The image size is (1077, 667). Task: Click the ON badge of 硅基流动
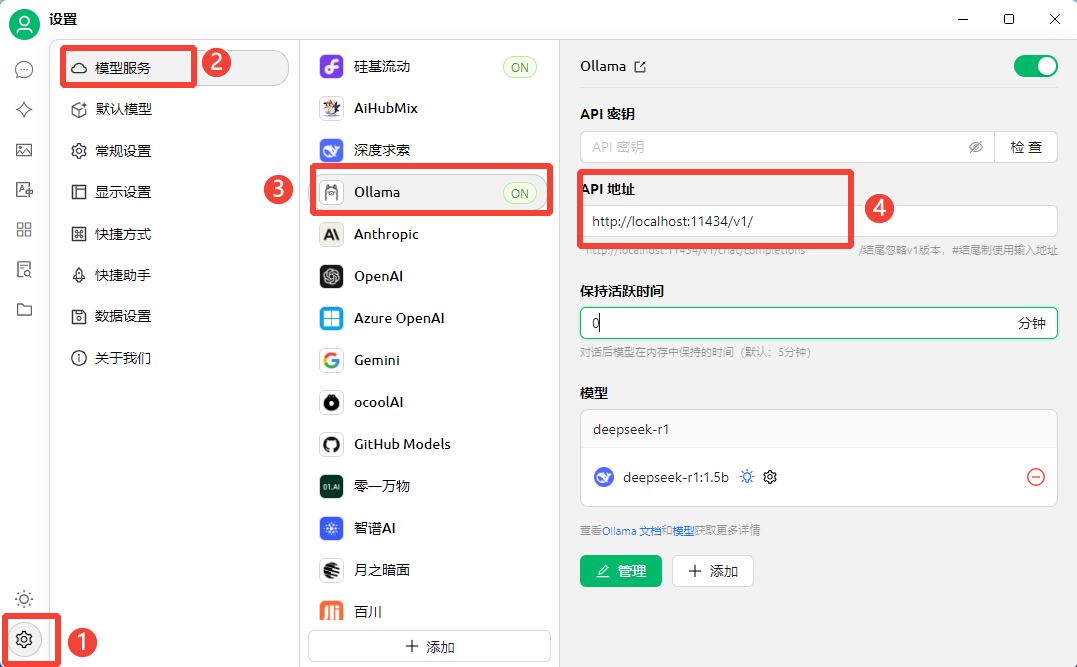coord(520,67)
